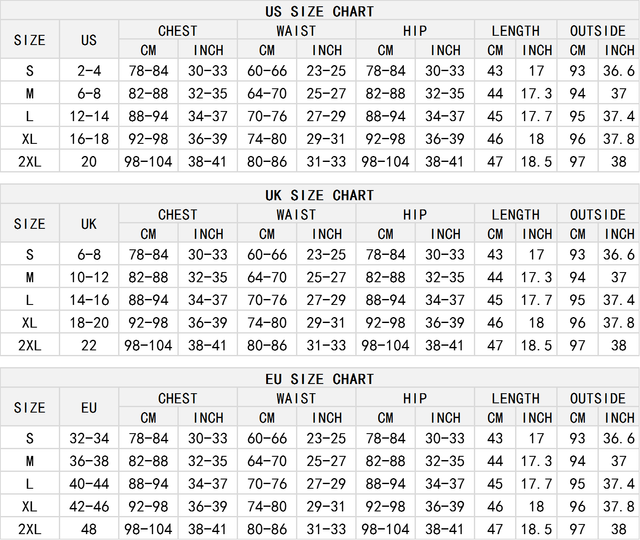Select the 14-16 UK size cell

(89, 300)
